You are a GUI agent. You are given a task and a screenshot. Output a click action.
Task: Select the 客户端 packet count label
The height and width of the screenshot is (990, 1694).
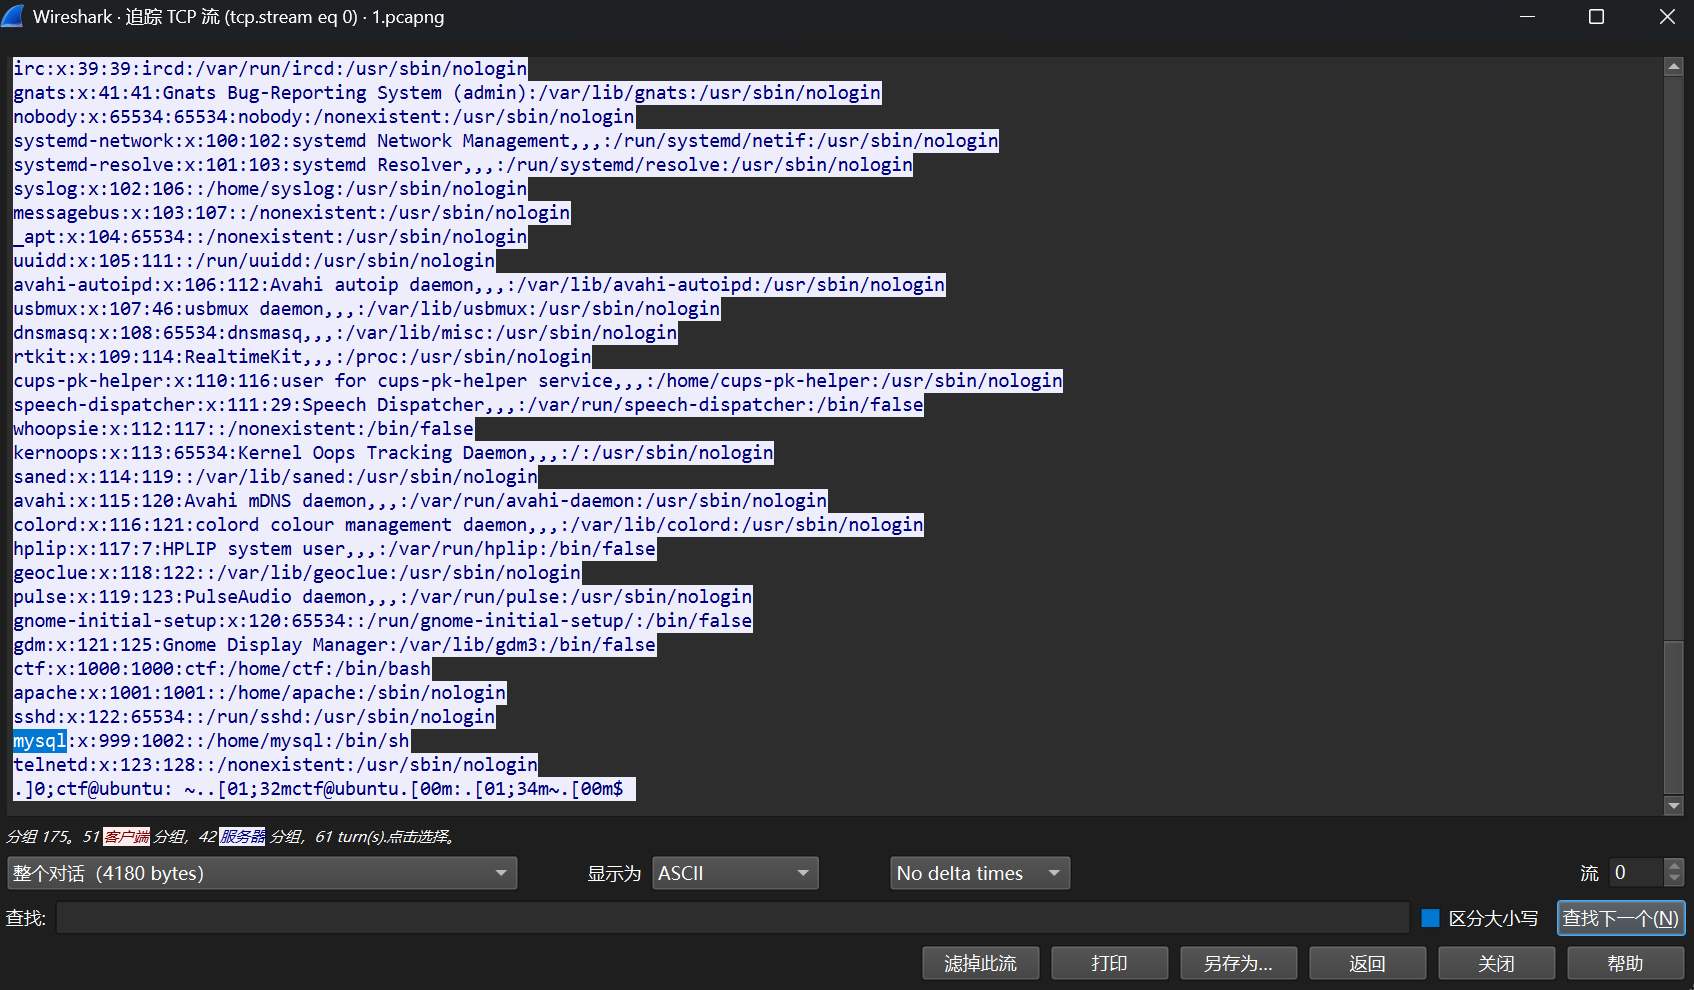(x=126, y=836)
